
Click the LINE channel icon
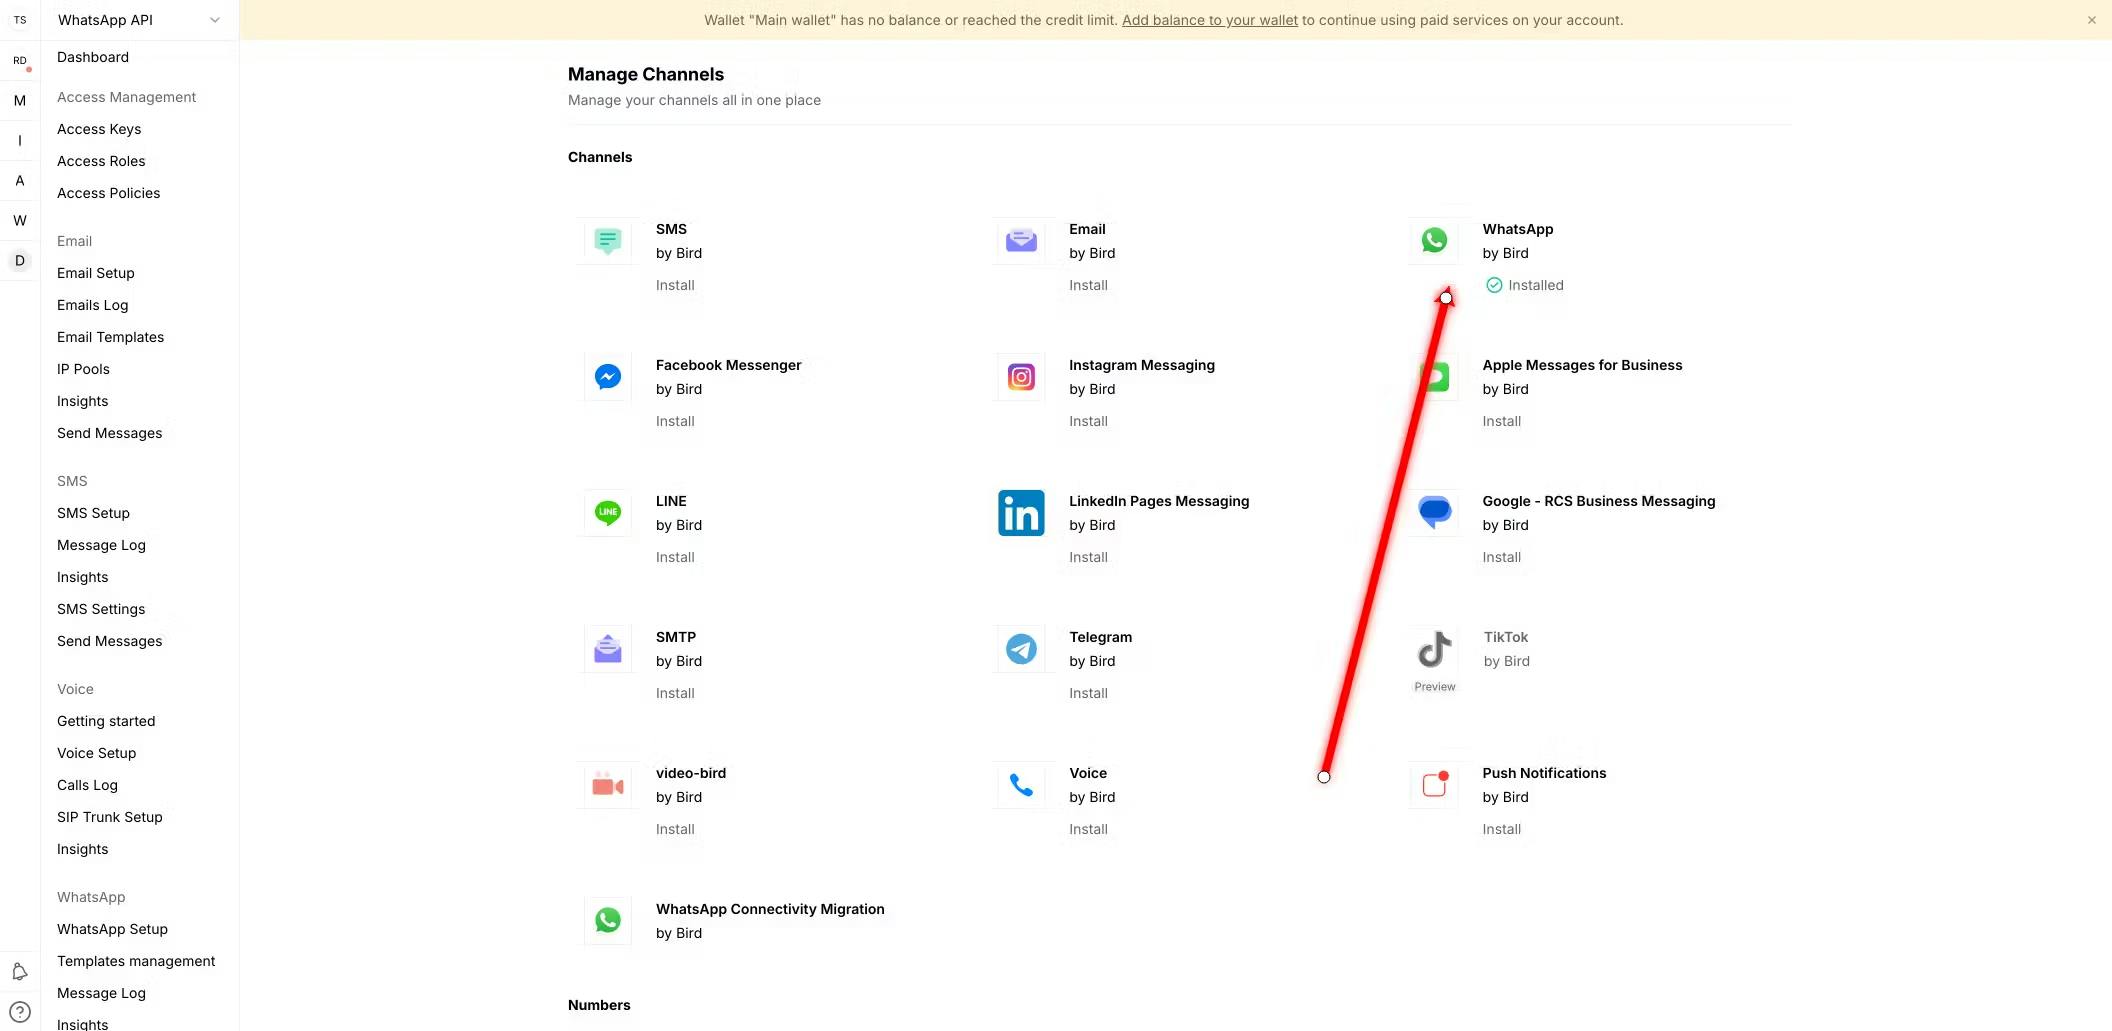coord(607,513)
